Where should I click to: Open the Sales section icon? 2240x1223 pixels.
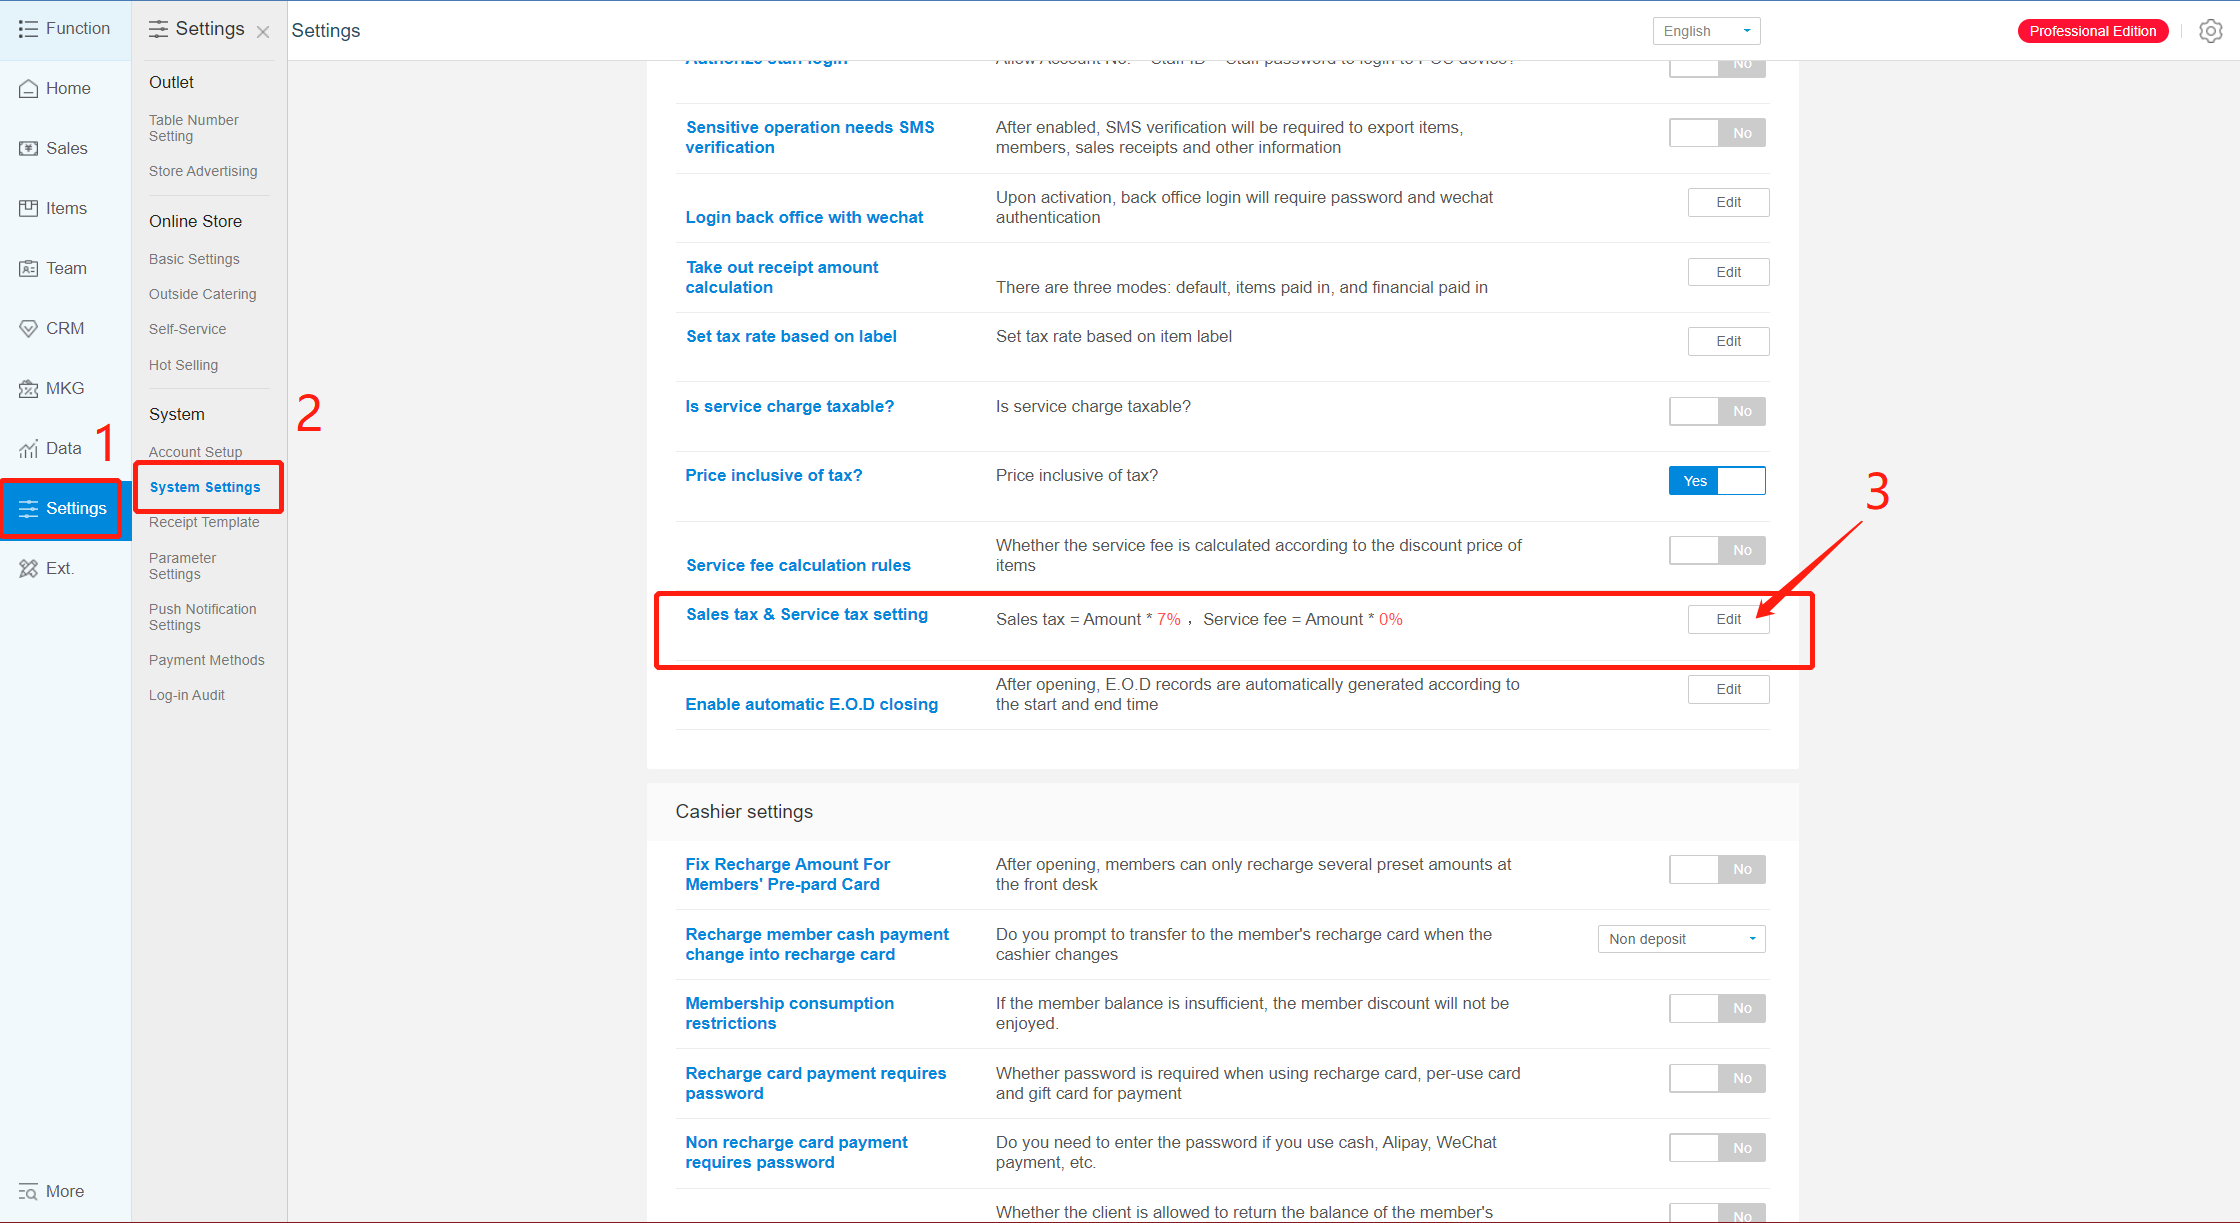(29, 149)
